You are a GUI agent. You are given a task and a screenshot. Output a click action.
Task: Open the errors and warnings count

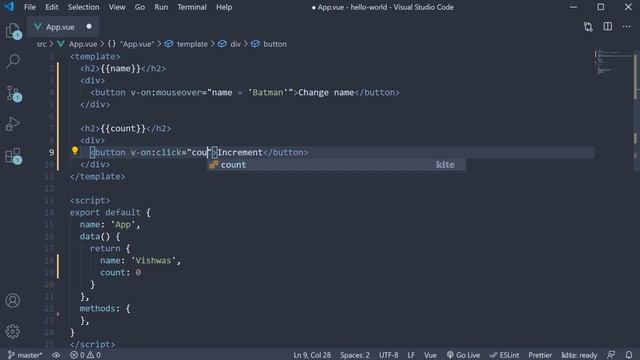coord(85,355)
